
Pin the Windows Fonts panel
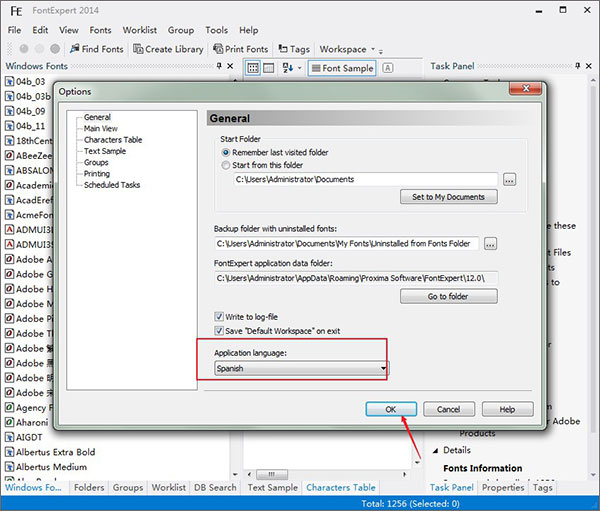coord(219,66)
